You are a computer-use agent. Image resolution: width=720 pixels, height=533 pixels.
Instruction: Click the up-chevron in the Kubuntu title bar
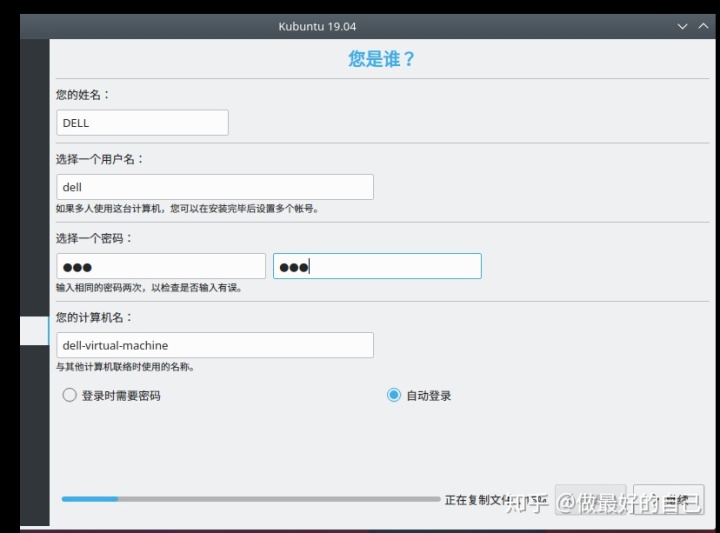703,26
